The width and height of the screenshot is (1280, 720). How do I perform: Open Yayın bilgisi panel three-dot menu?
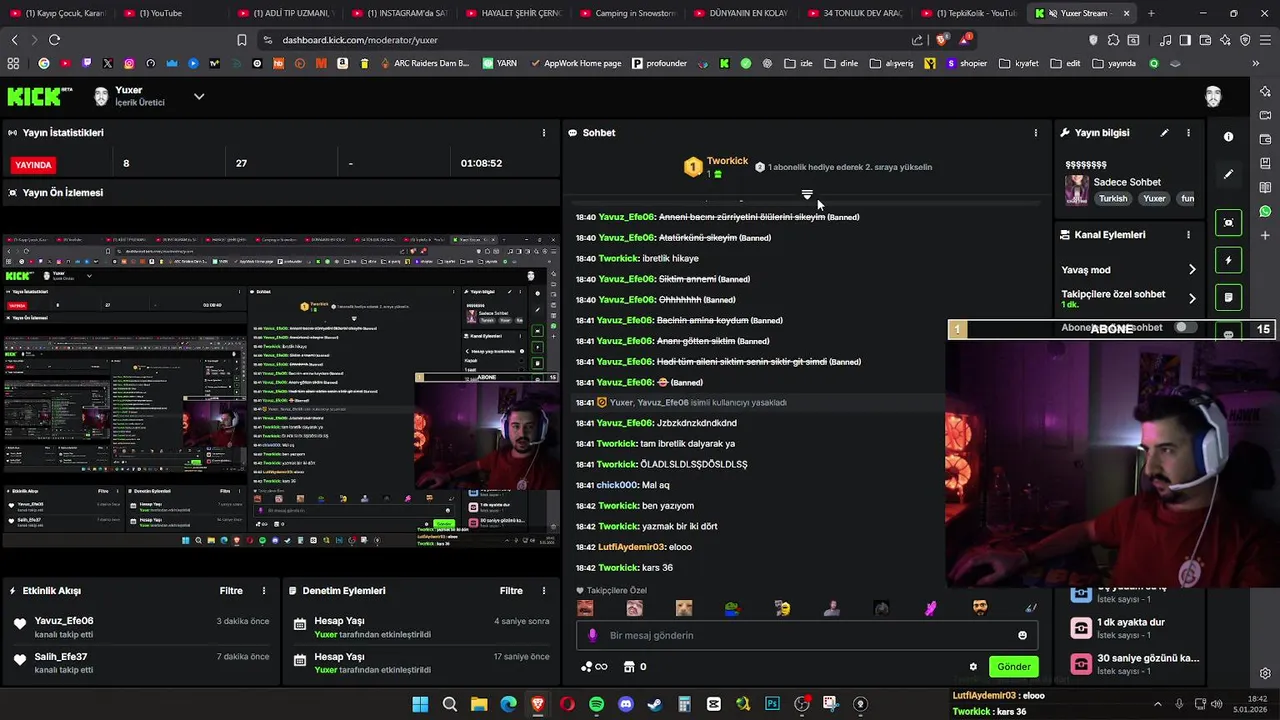tap(1188, 132)
